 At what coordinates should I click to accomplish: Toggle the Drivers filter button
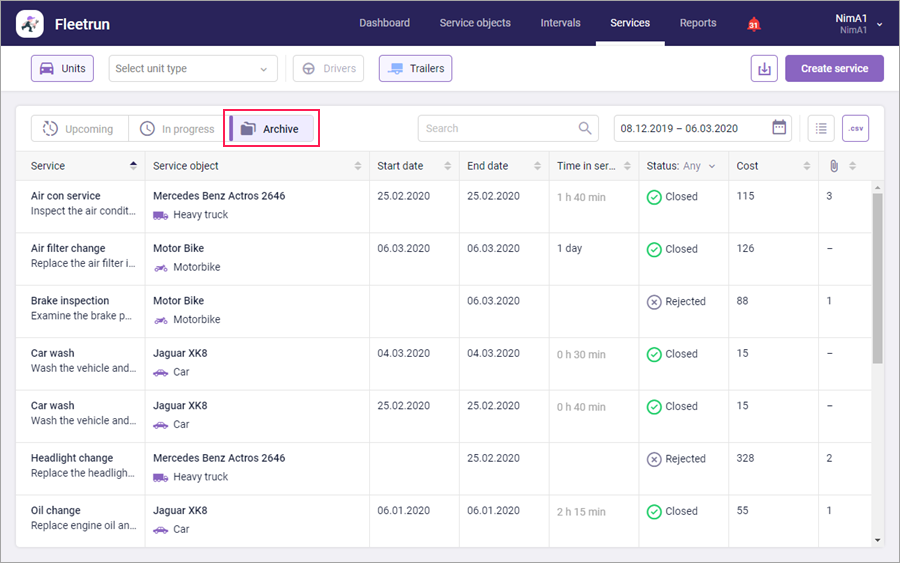(328, 69)
